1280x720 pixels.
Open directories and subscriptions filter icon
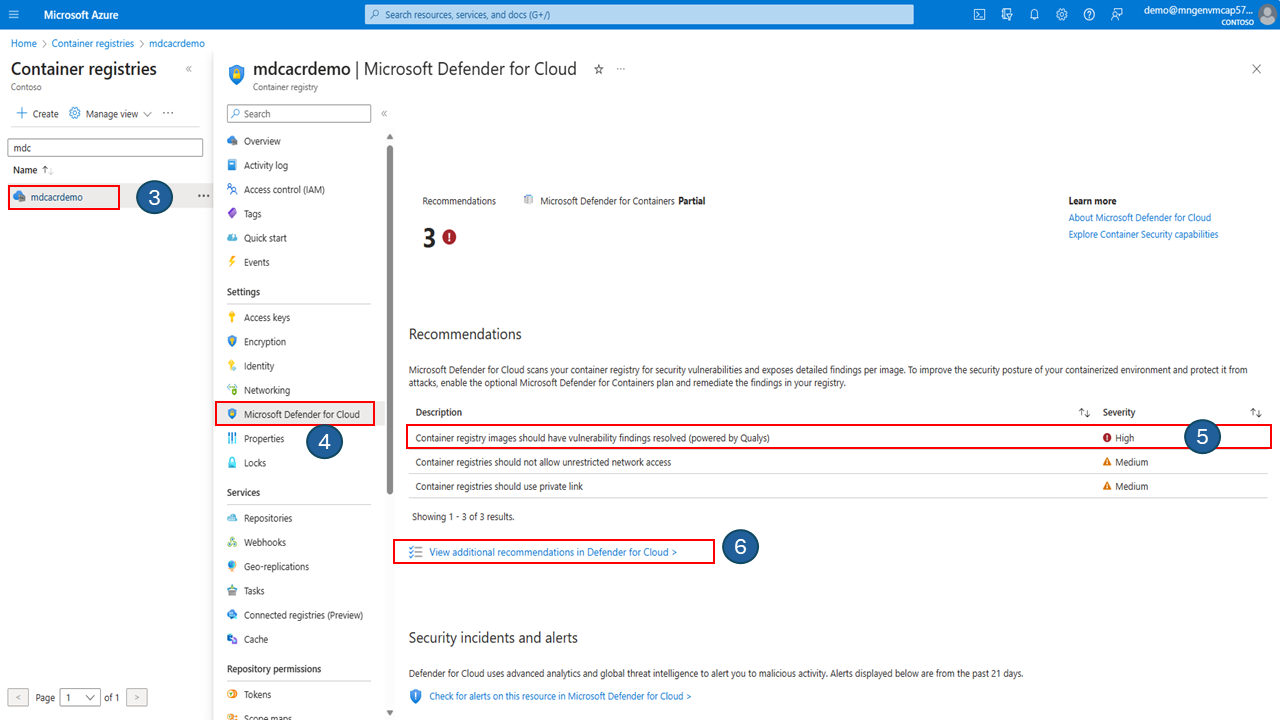click(x=1007, y=14)
